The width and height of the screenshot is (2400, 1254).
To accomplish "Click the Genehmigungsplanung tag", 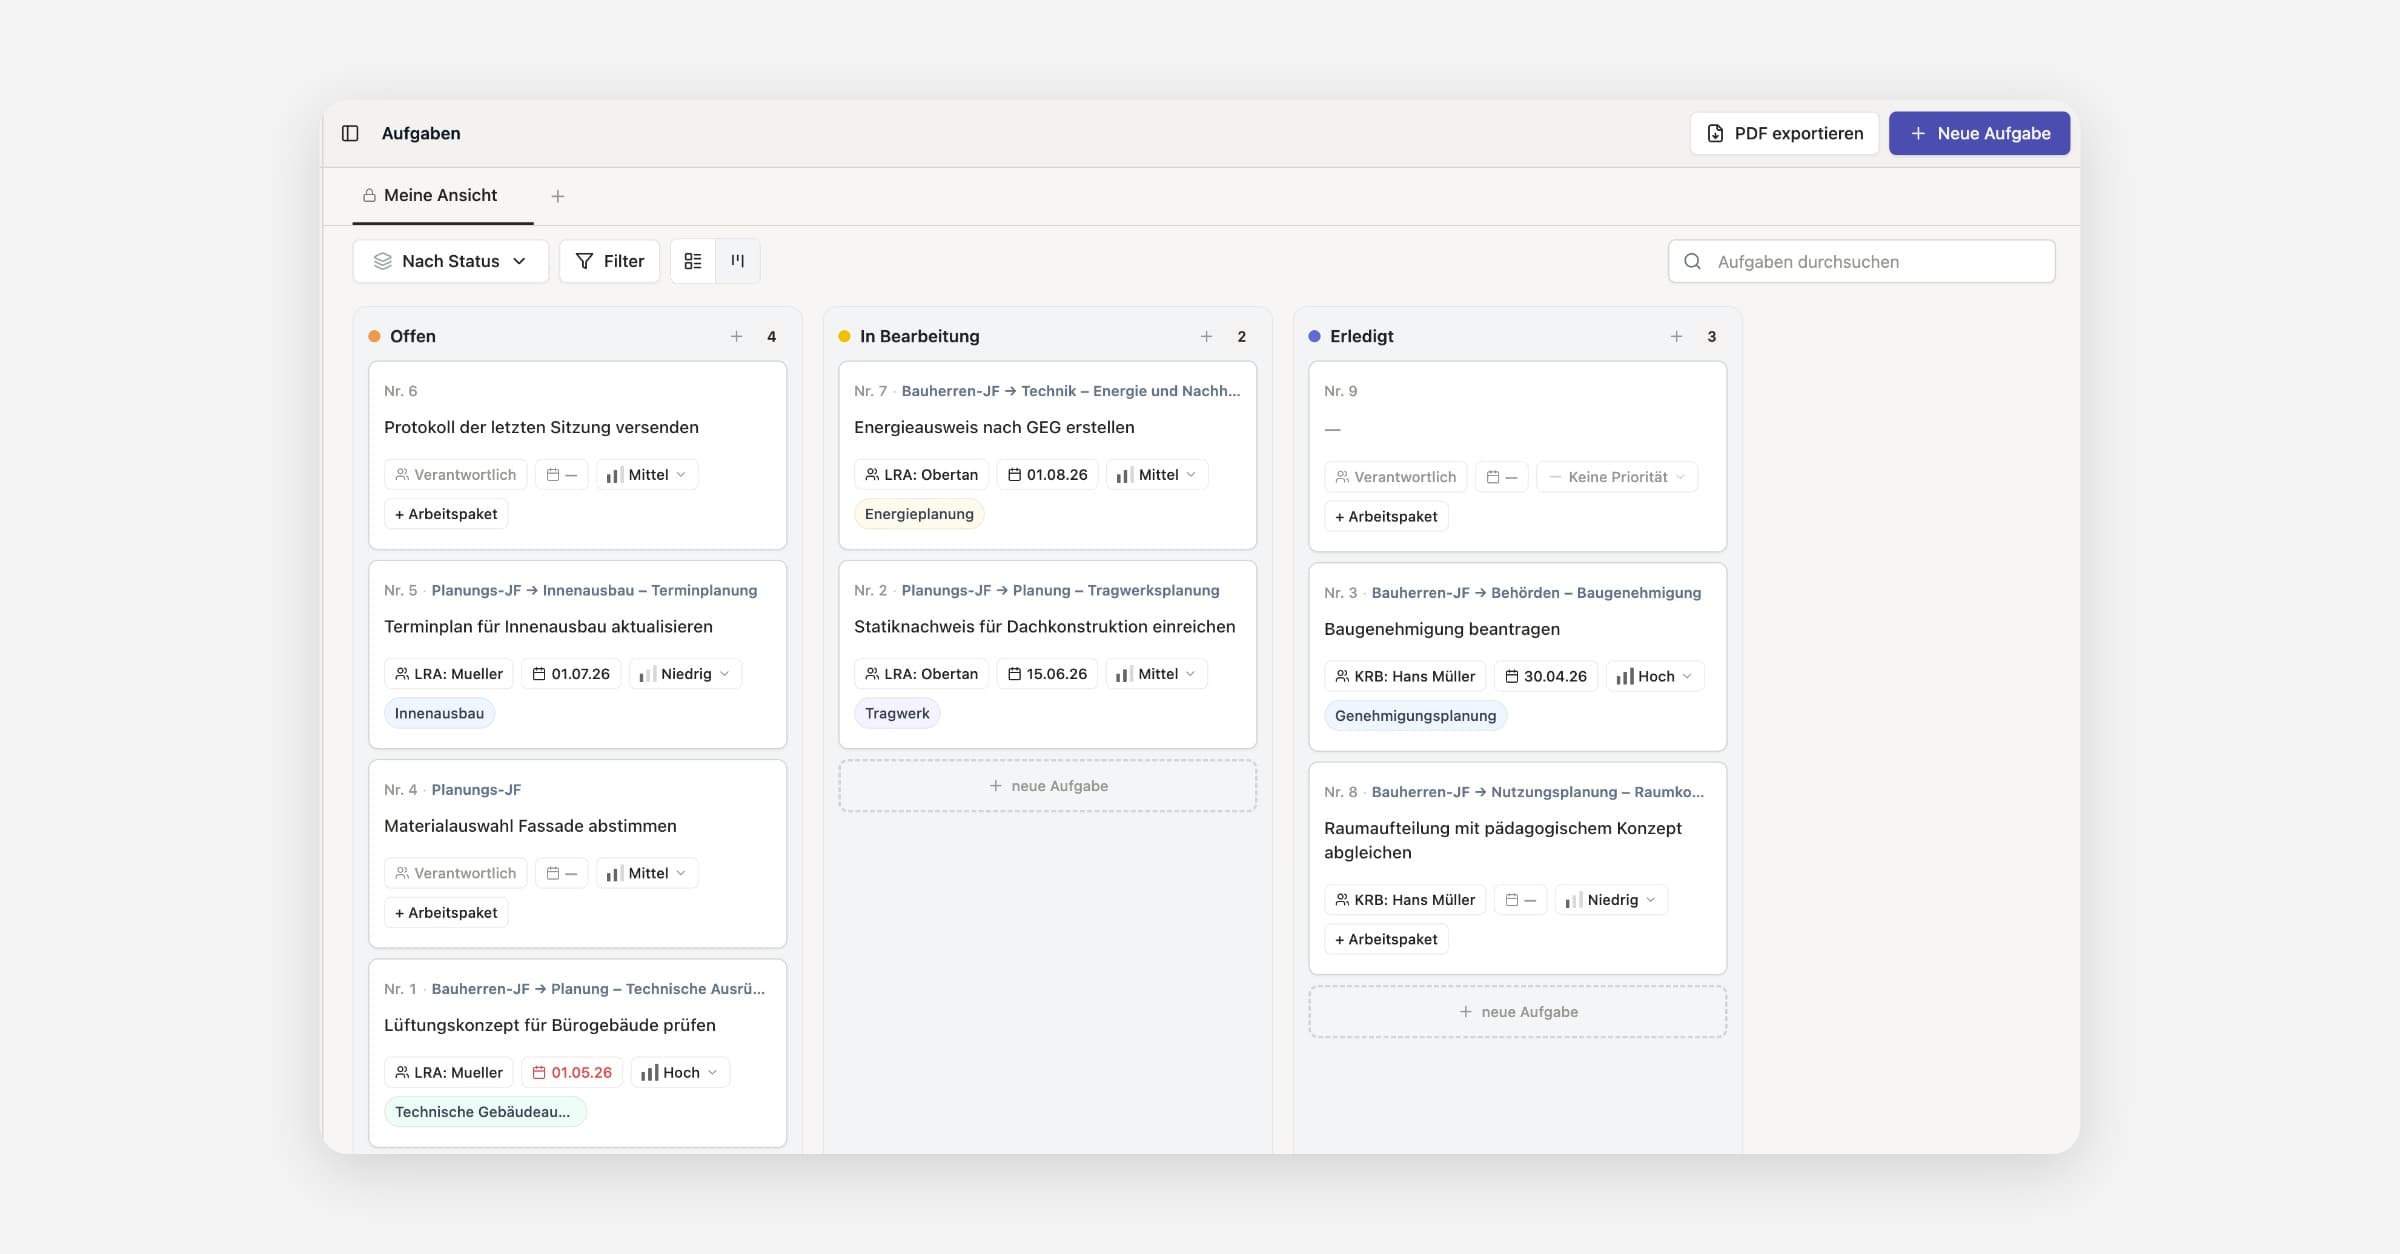I will 1415,715.
